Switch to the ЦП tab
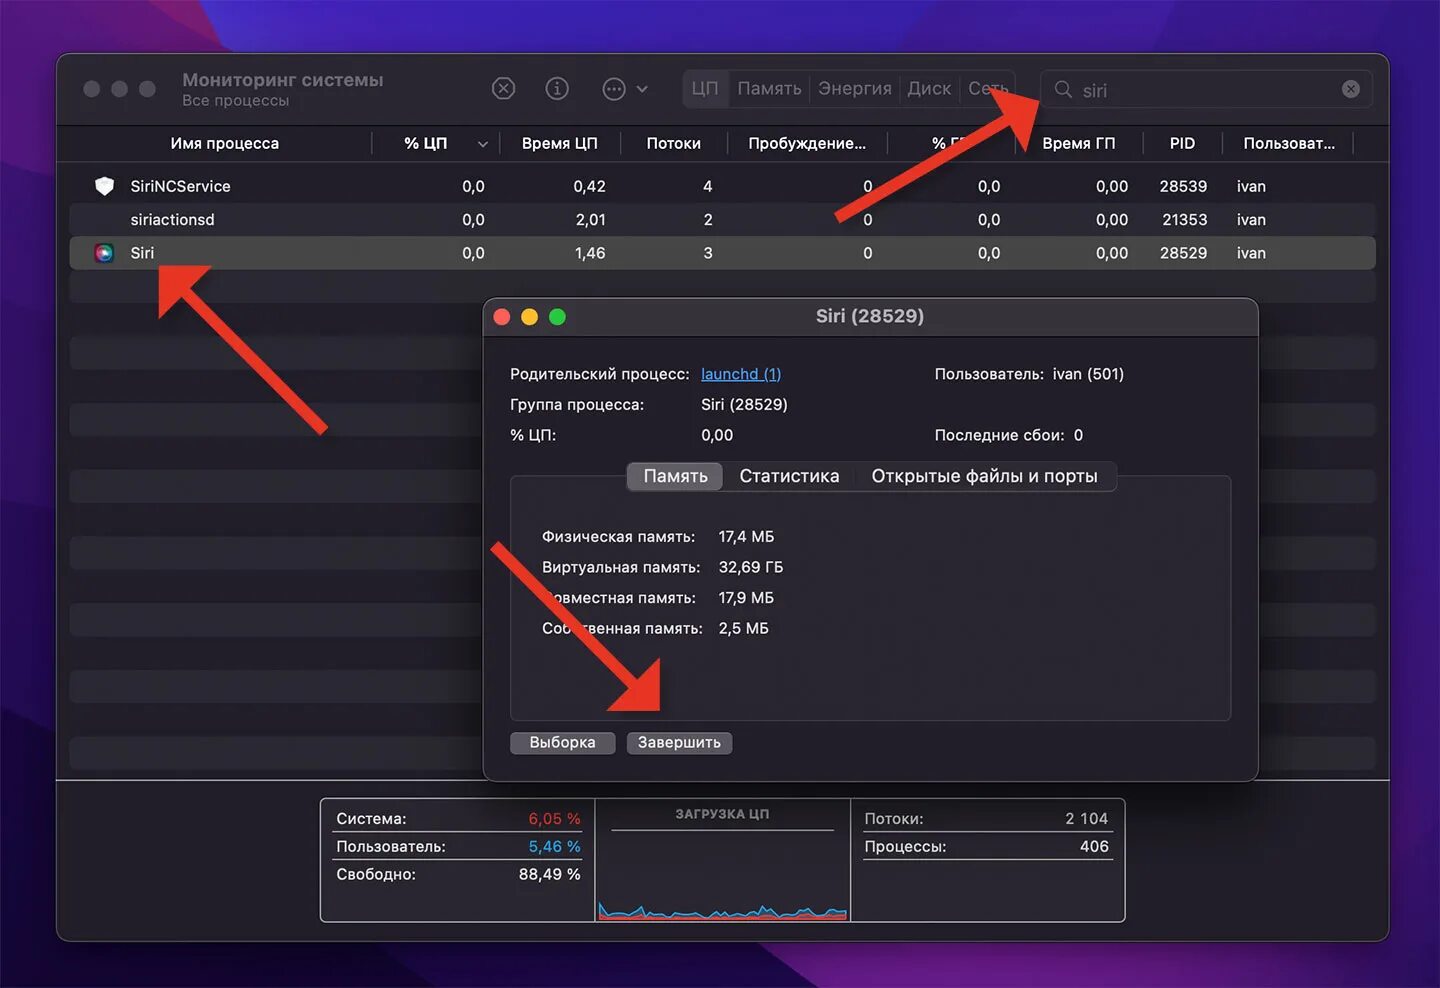Screen dimensions: 1440x988 pyautogui.click(x=705, y=89)
